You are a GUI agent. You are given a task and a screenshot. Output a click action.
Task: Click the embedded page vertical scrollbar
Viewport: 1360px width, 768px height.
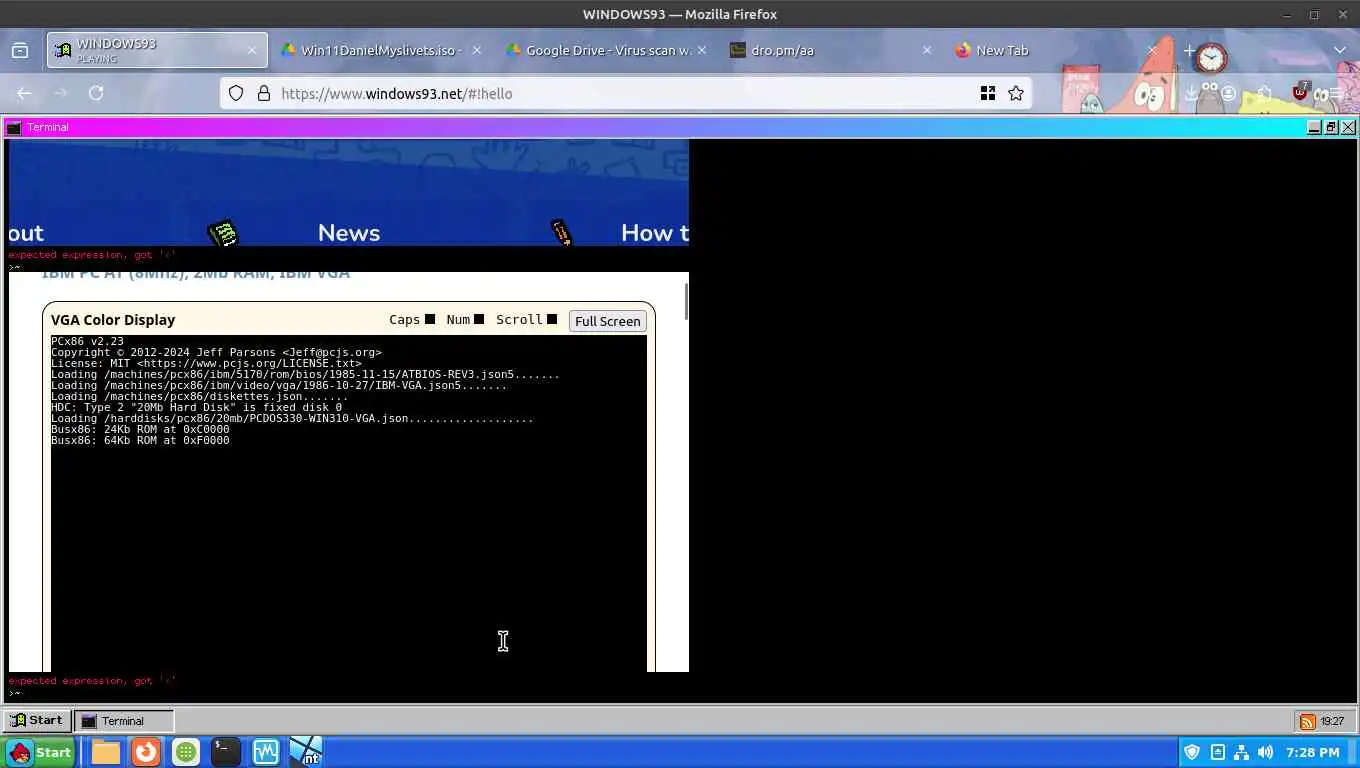(686, 302)
